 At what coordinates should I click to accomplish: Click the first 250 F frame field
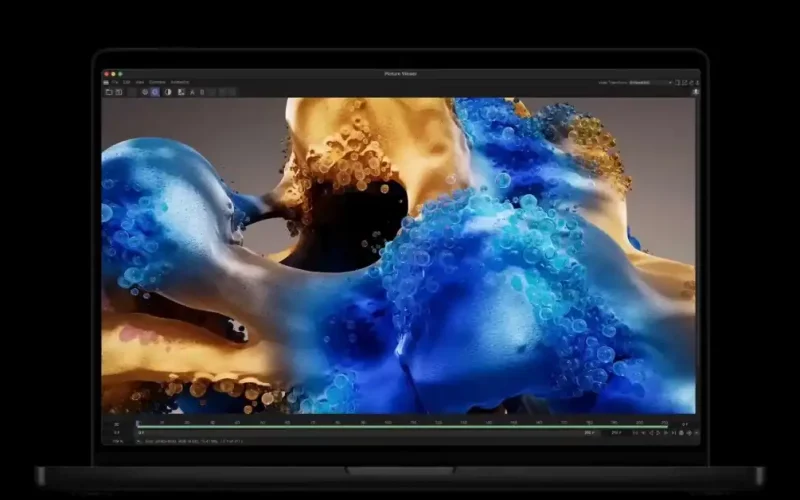(589, 433)
